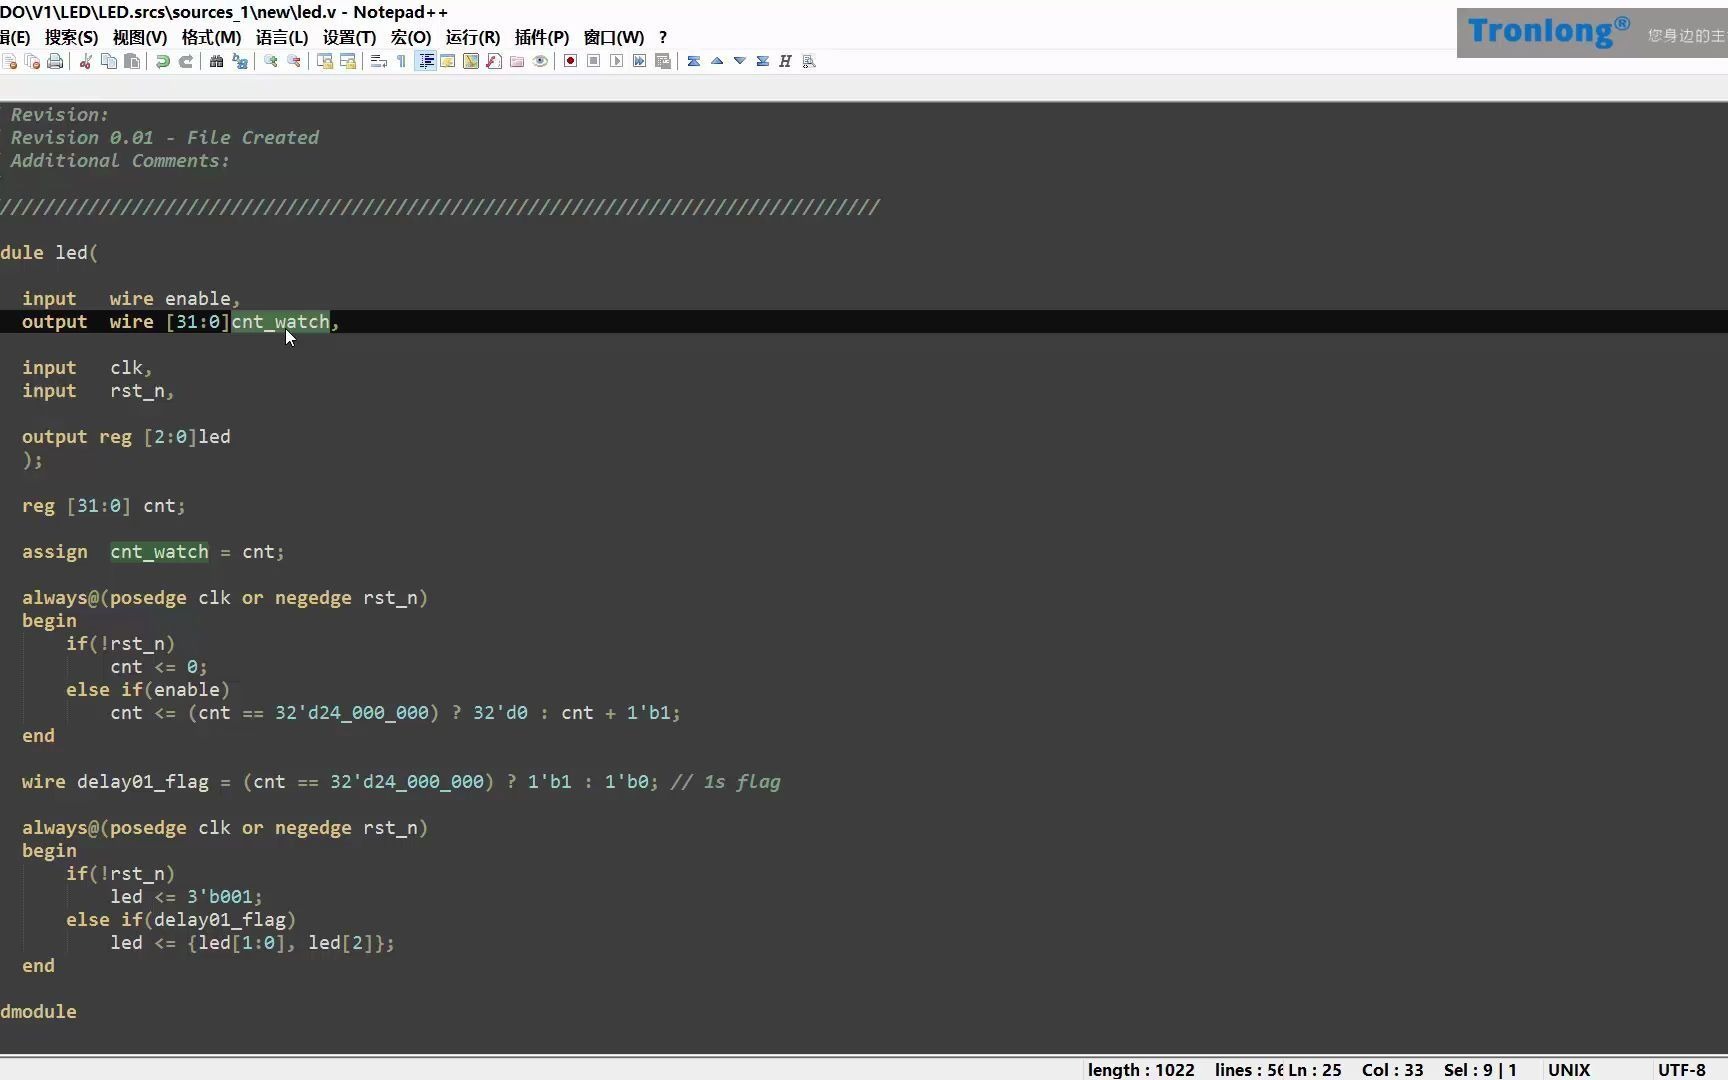Click highlighted cnt_watch in output wire line
The height and width of the screenshot is (1080, 1728).
[x=281, y=322]
